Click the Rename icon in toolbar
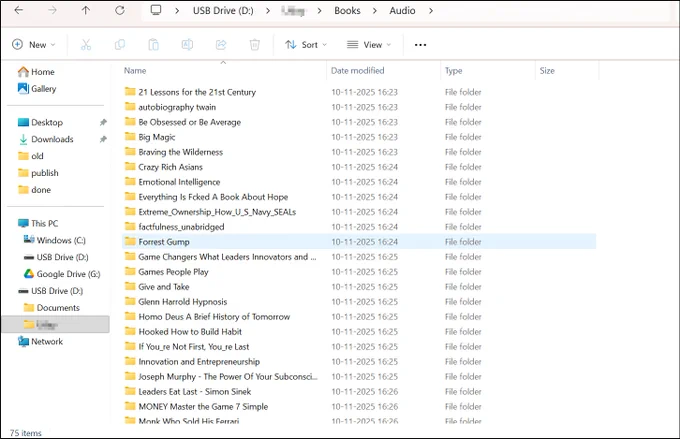The height and width of the screenshot is (439, 680). coord(187,44)
